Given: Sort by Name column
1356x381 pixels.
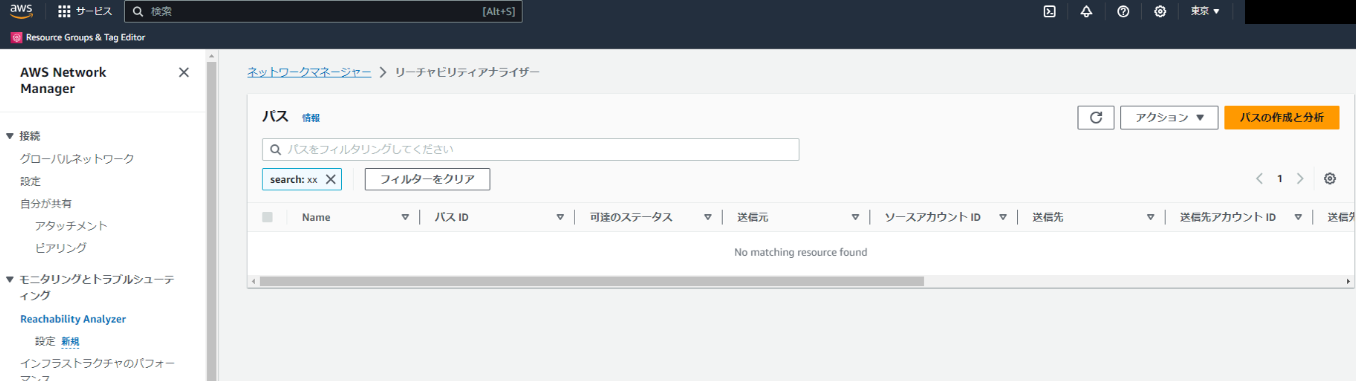Looking at the screenshot, I should [x=405, y=217].
